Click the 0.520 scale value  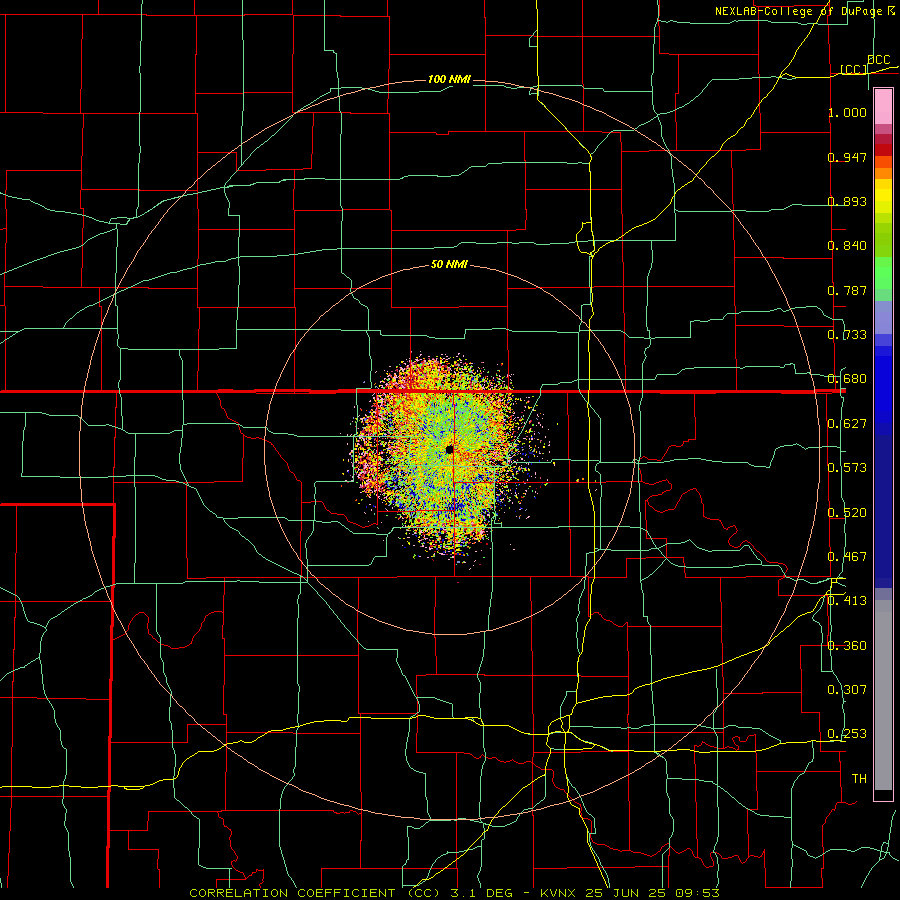click(847, 513)
